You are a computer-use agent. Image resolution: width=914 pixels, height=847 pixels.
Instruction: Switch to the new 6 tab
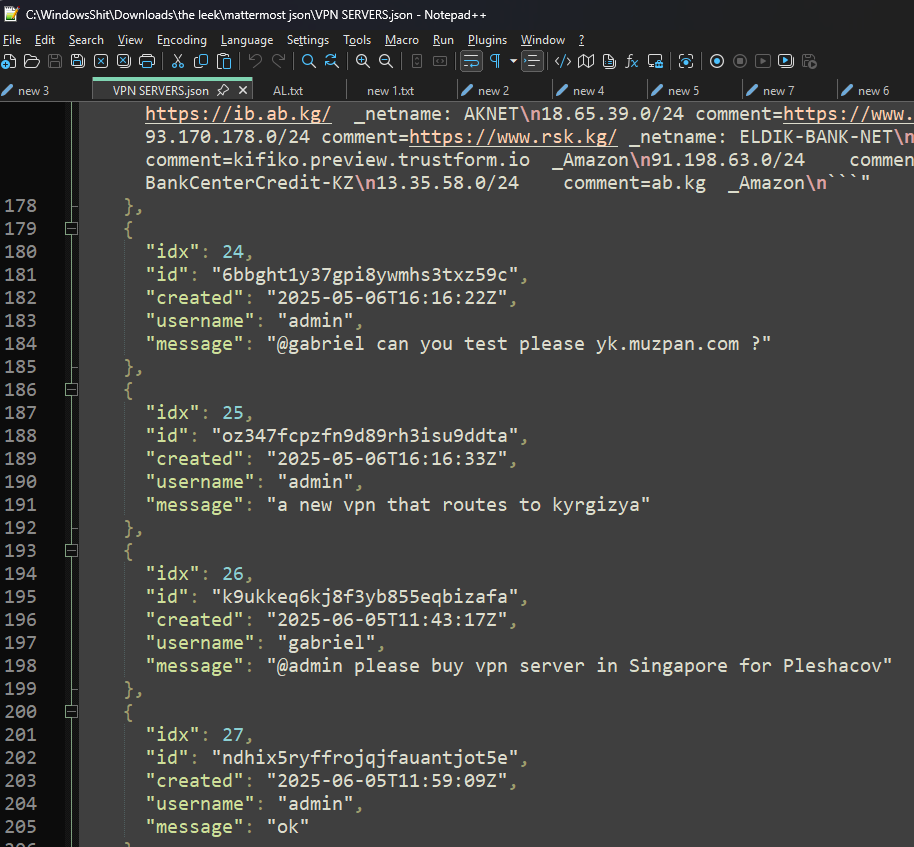873,91
